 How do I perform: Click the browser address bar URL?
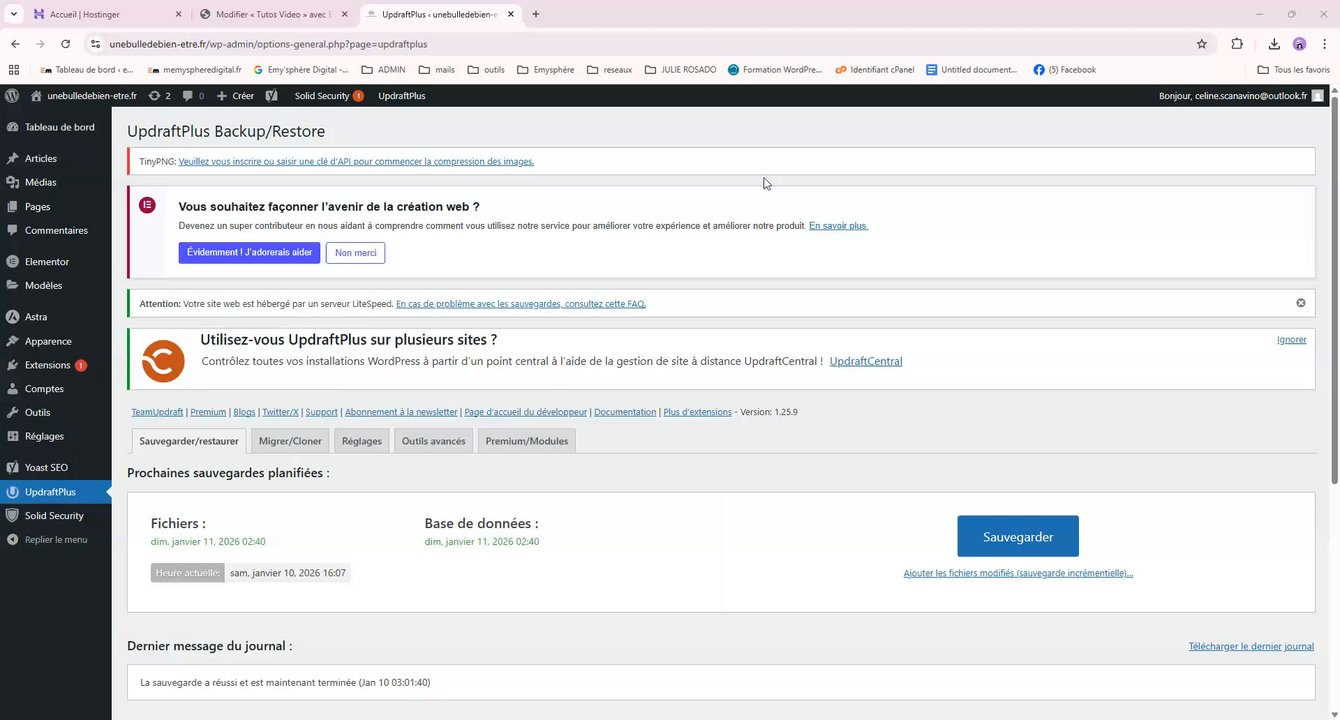[x=268, y=44]
